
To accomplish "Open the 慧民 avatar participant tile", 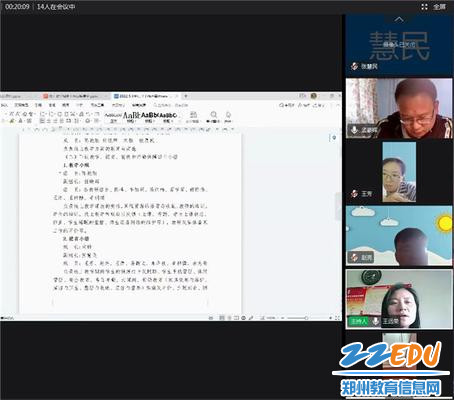I will click(399, 45).
